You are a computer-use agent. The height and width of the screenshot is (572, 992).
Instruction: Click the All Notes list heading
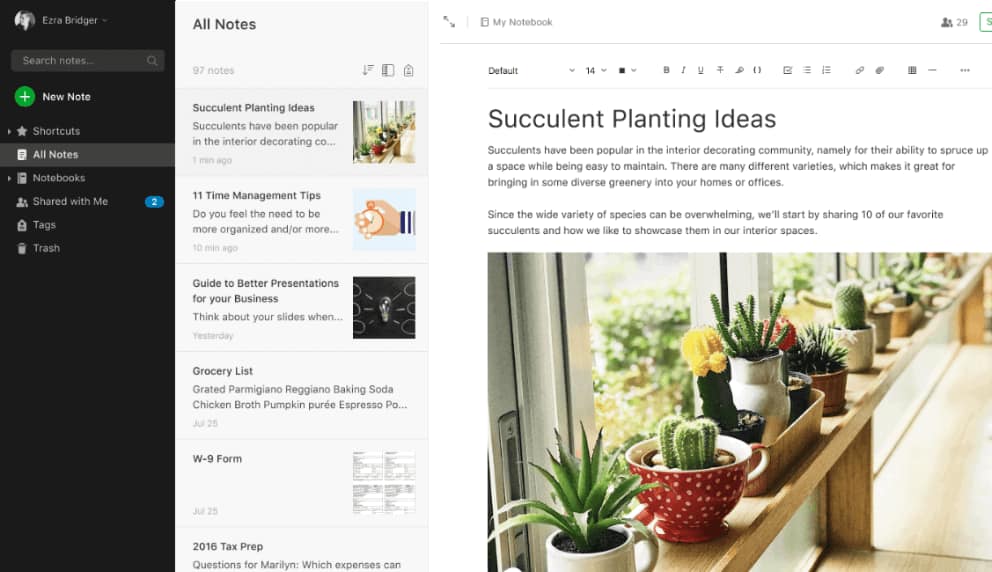pyautogui.click(x=224, y=24)
